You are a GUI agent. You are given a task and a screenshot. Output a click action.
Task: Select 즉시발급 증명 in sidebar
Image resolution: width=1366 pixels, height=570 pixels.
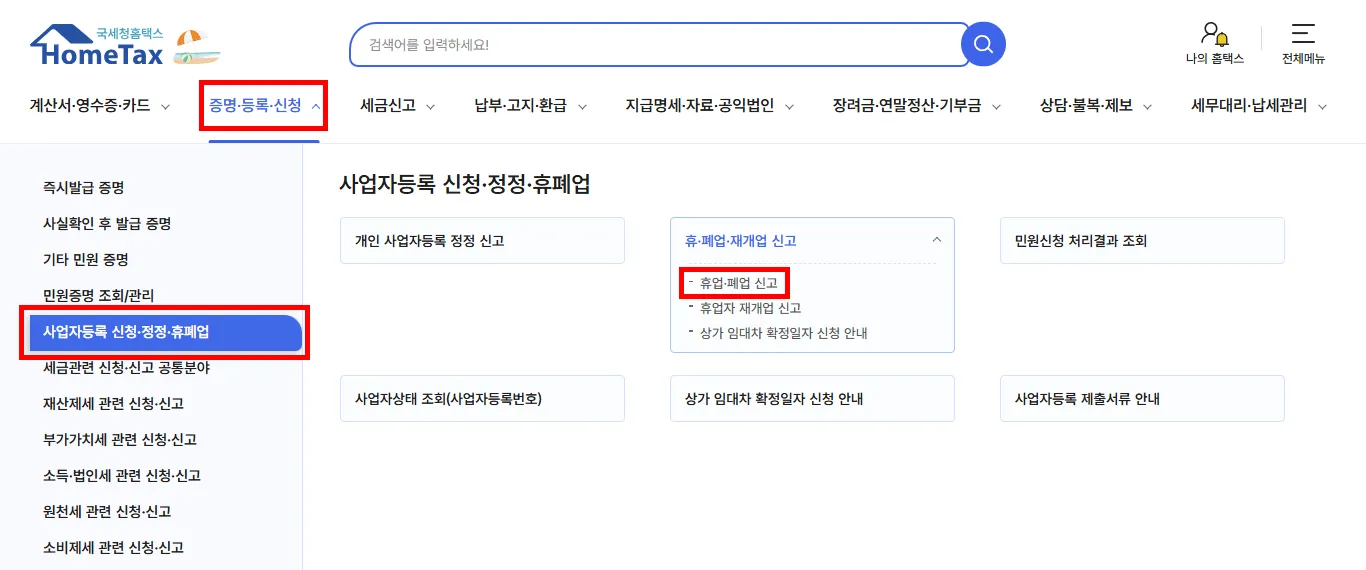coord(83,188)
